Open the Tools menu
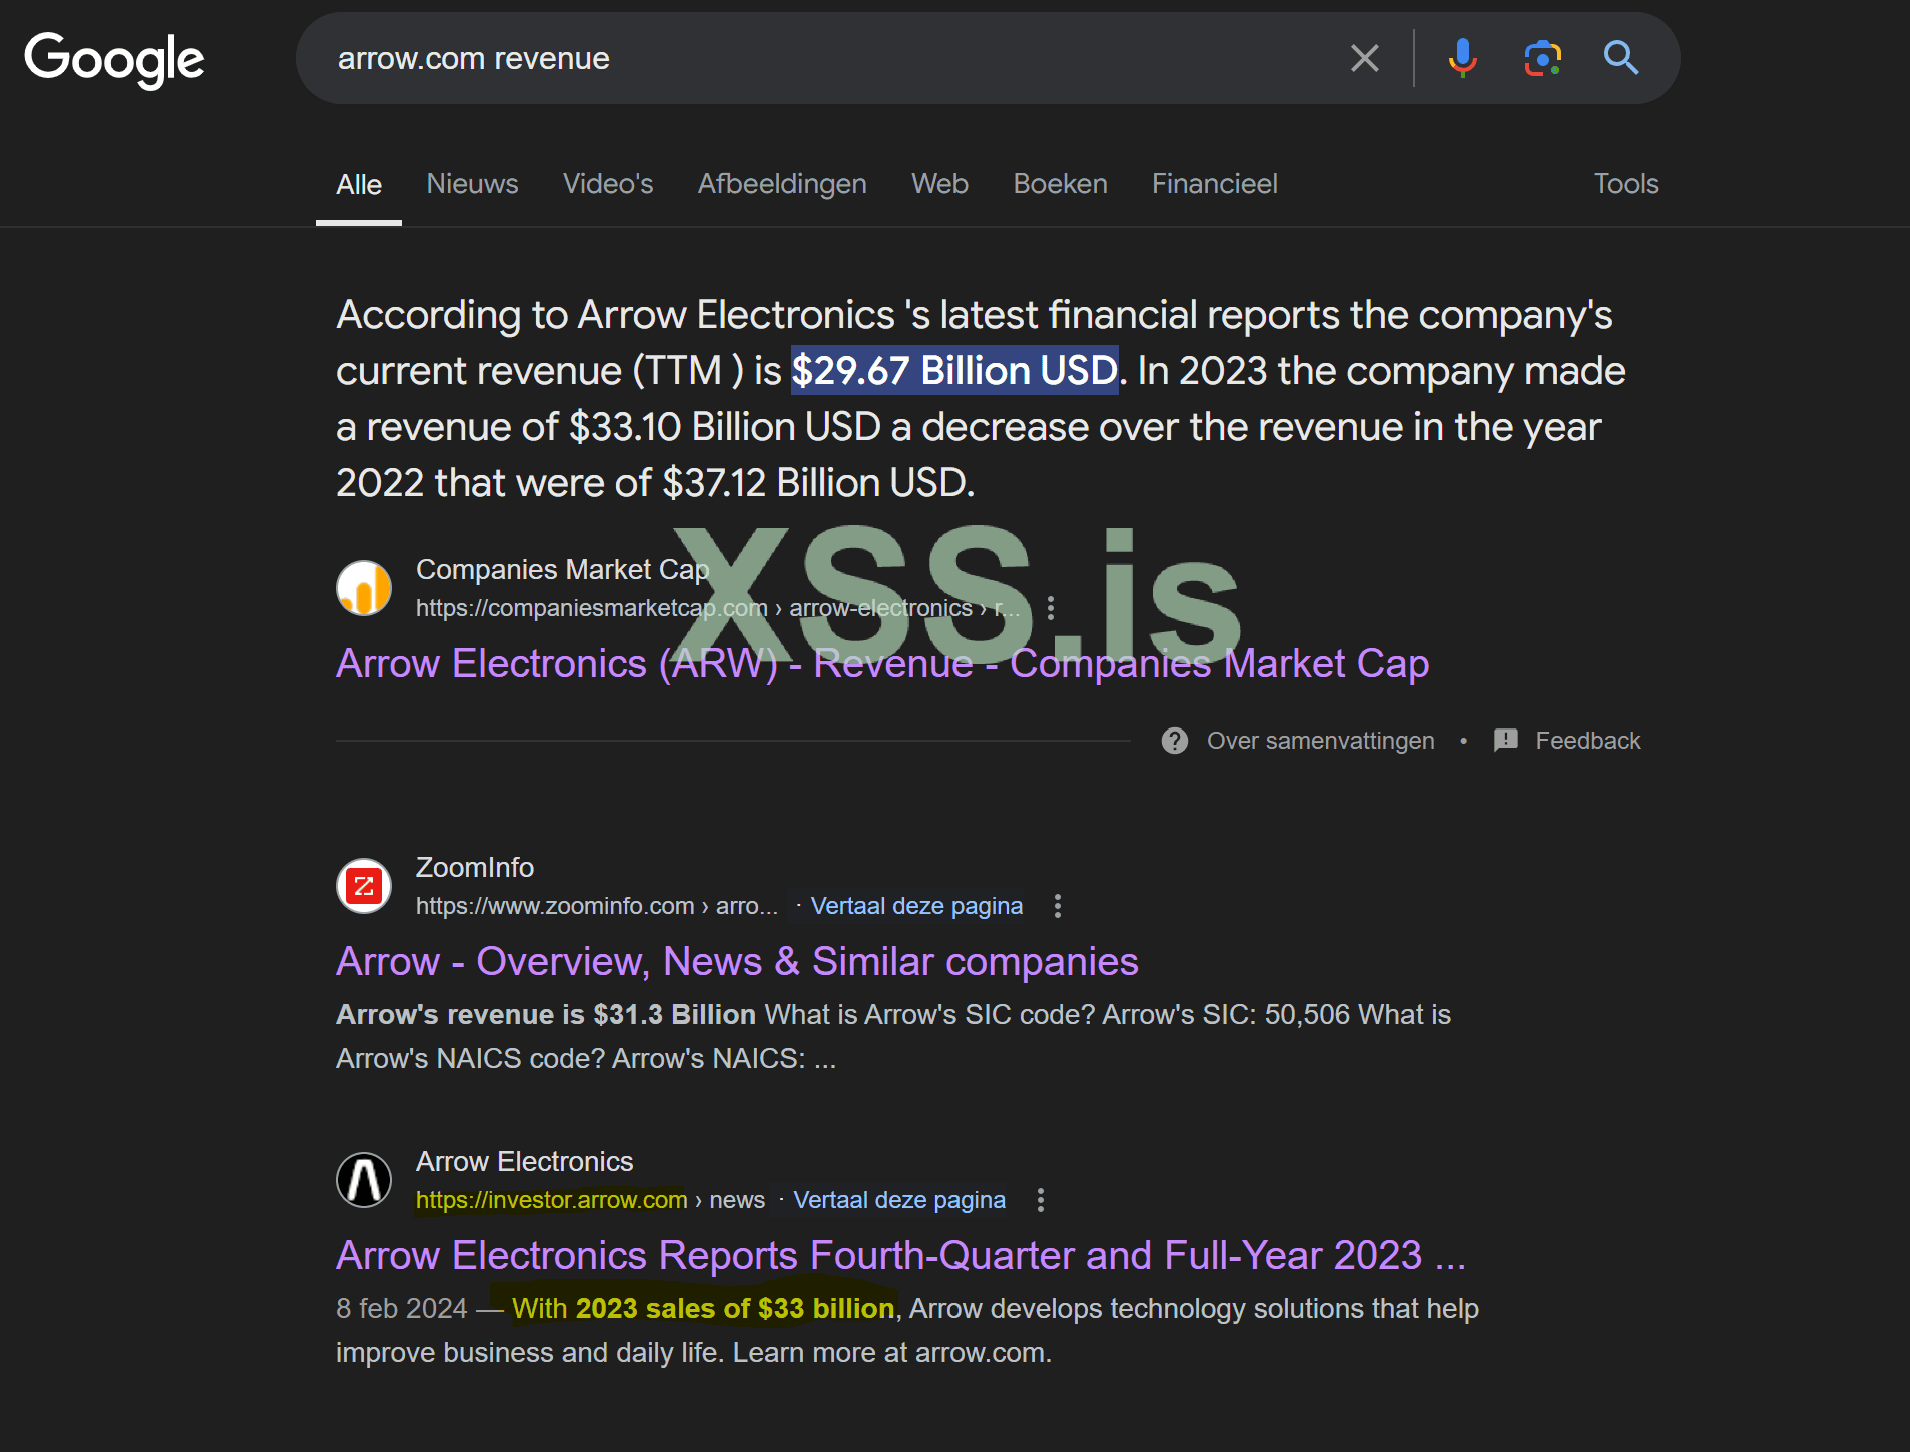 [1626, 184]
